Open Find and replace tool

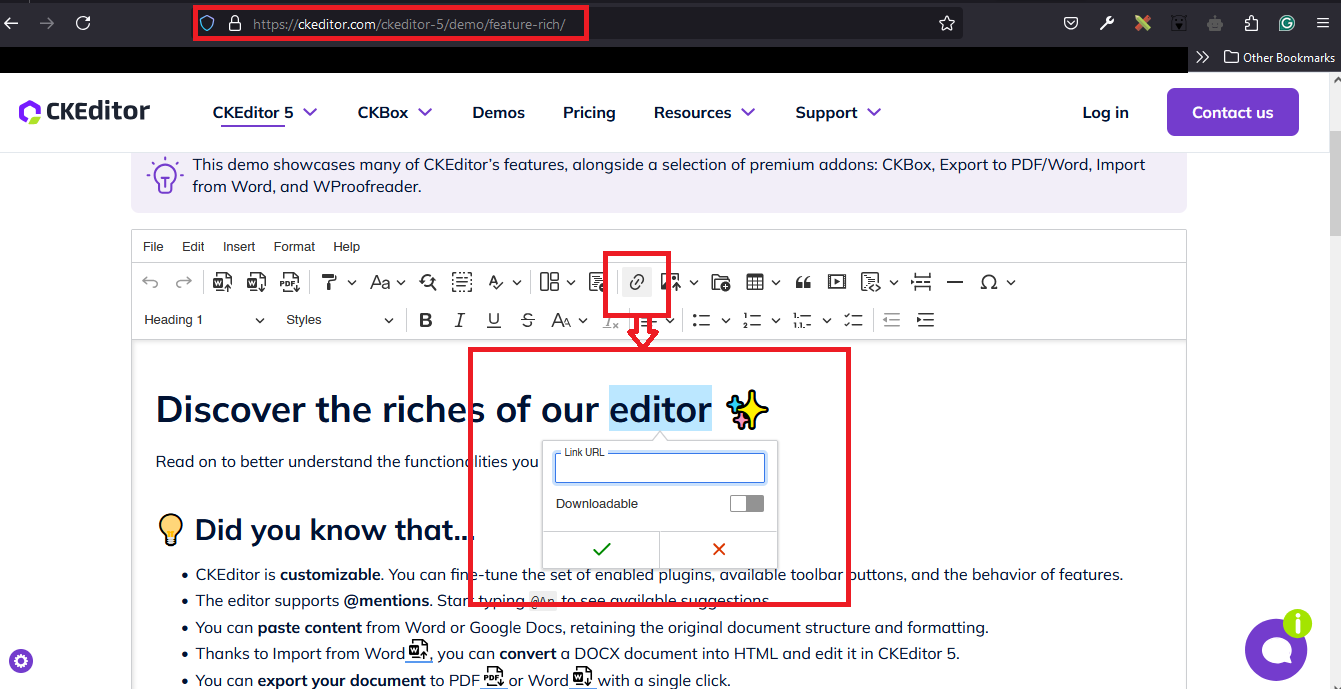pos(428,283)
